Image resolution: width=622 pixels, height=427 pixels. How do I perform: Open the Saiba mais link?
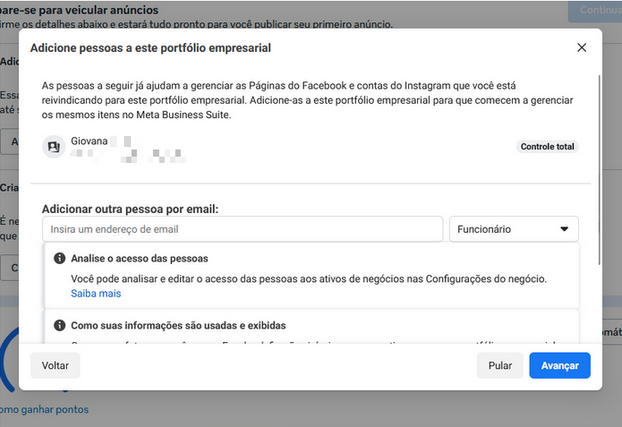tap(95, 294)
